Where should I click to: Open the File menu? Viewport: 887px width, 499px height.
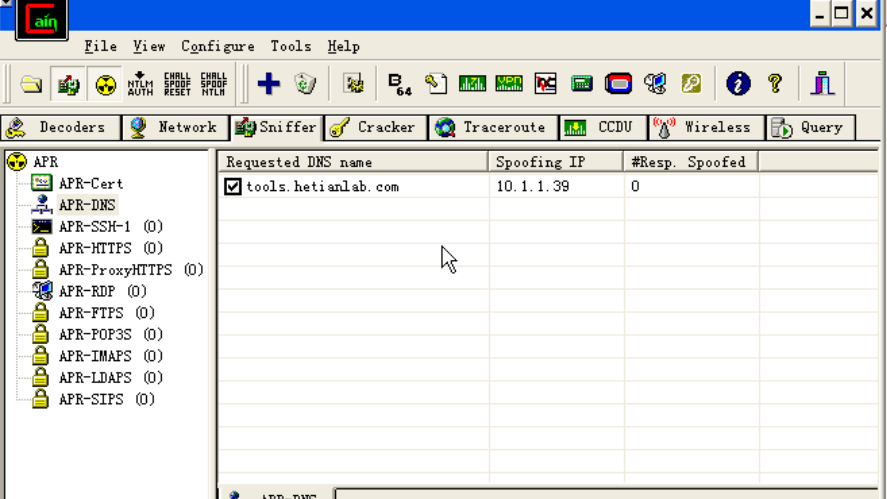[101, 46]
